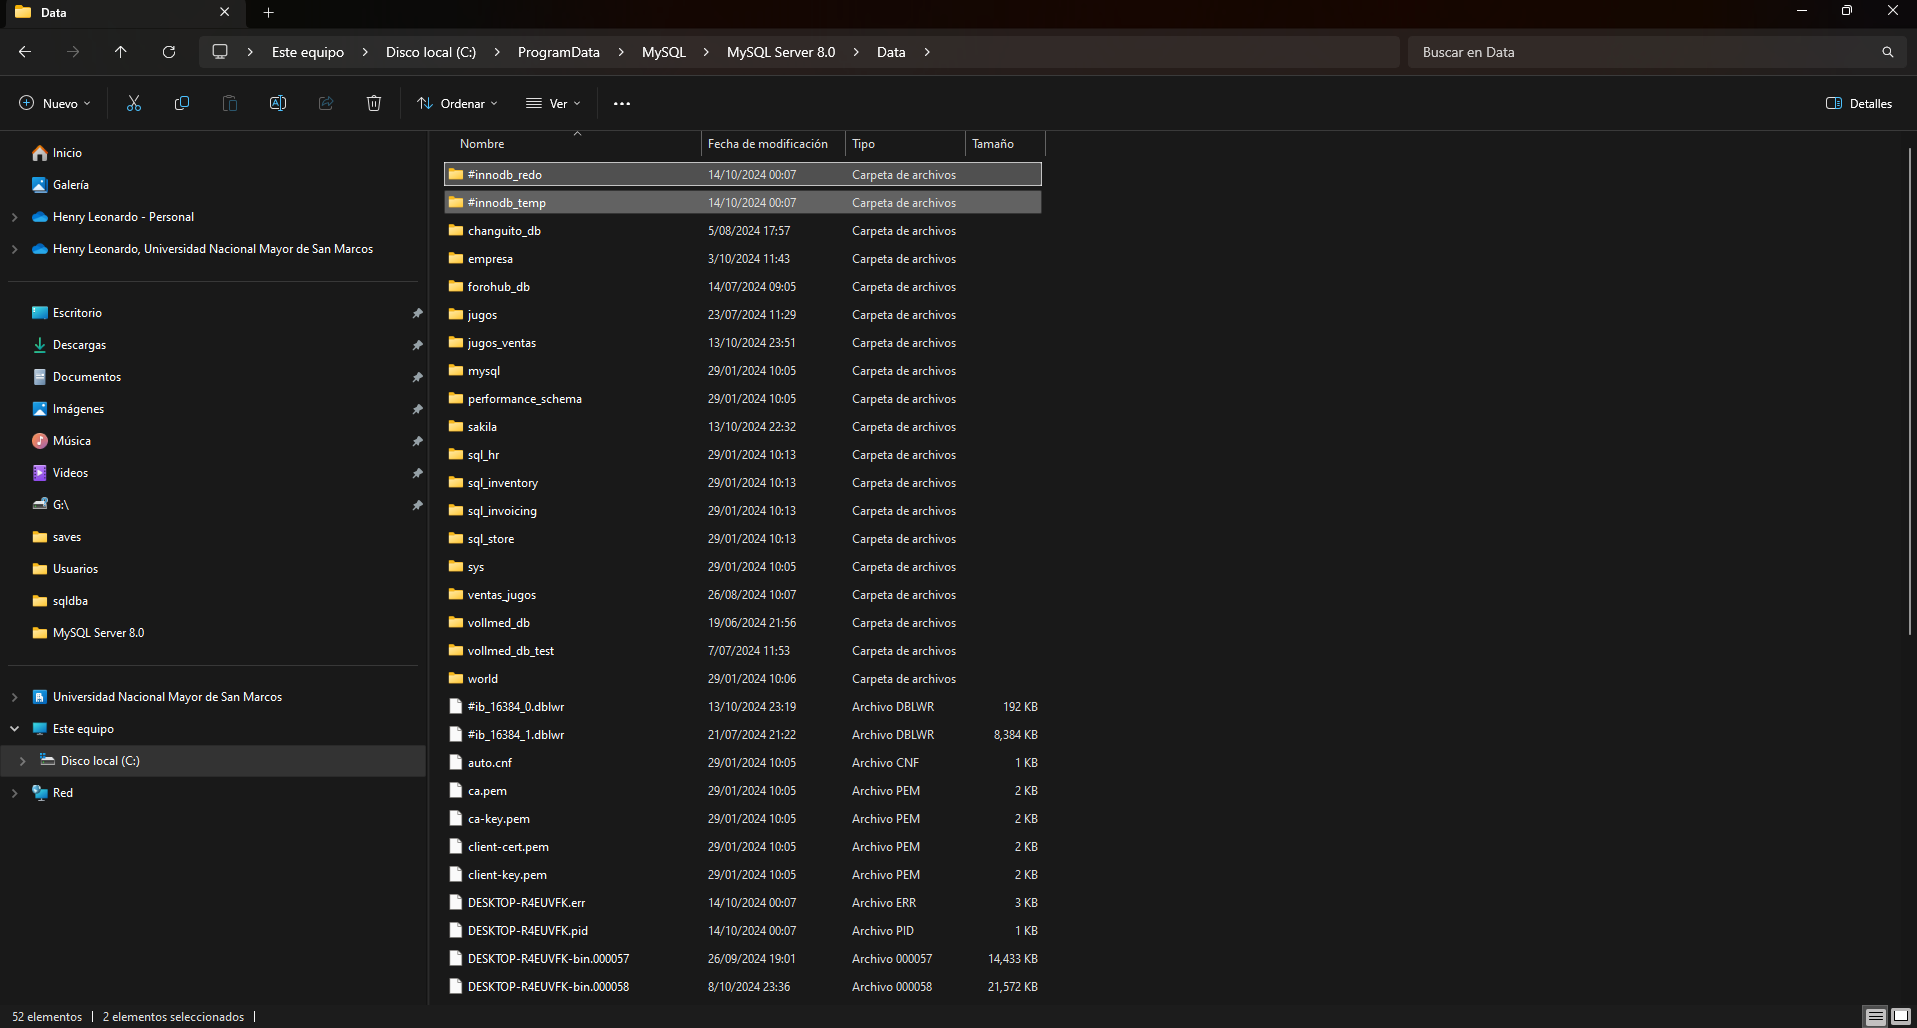The image size is (1917, 1028).
Task: Click the computer icon in address bar
Action: (x=220, y=52)
